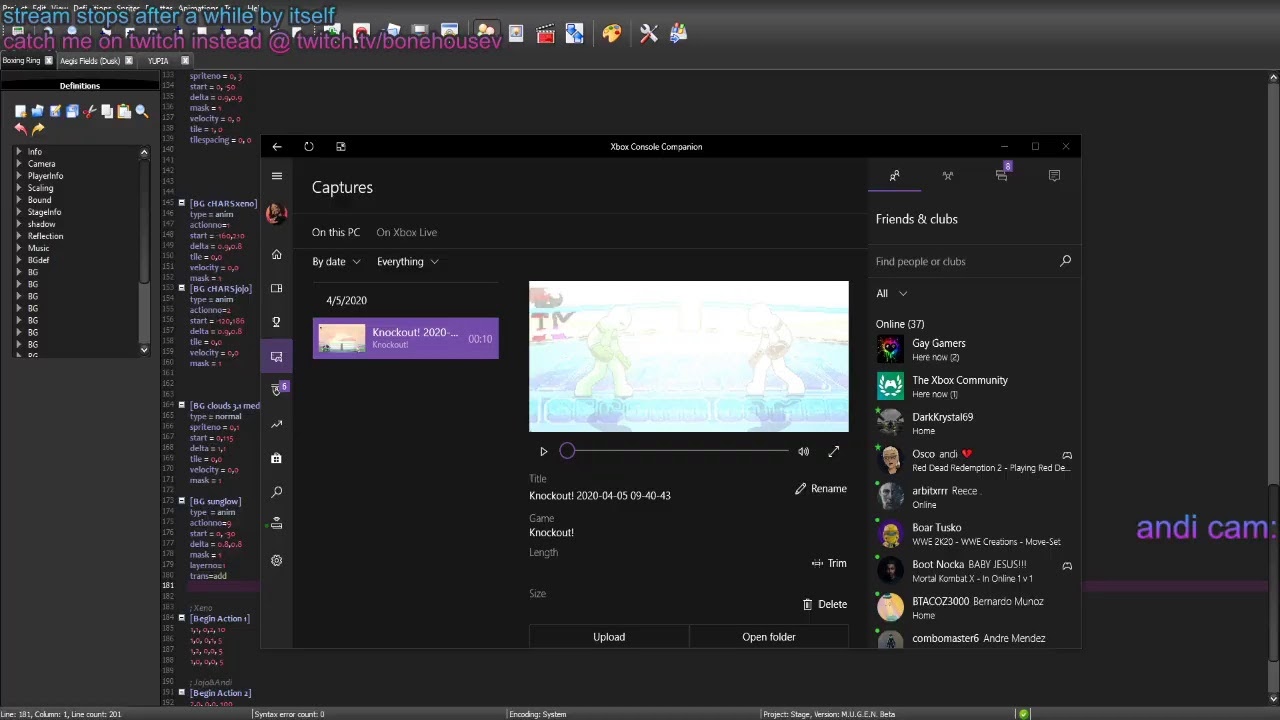The width and height of the screenshot is (1280, 720).
Task: Click the Cut scissors icon in Definitions toolbar
Action: 90,112
